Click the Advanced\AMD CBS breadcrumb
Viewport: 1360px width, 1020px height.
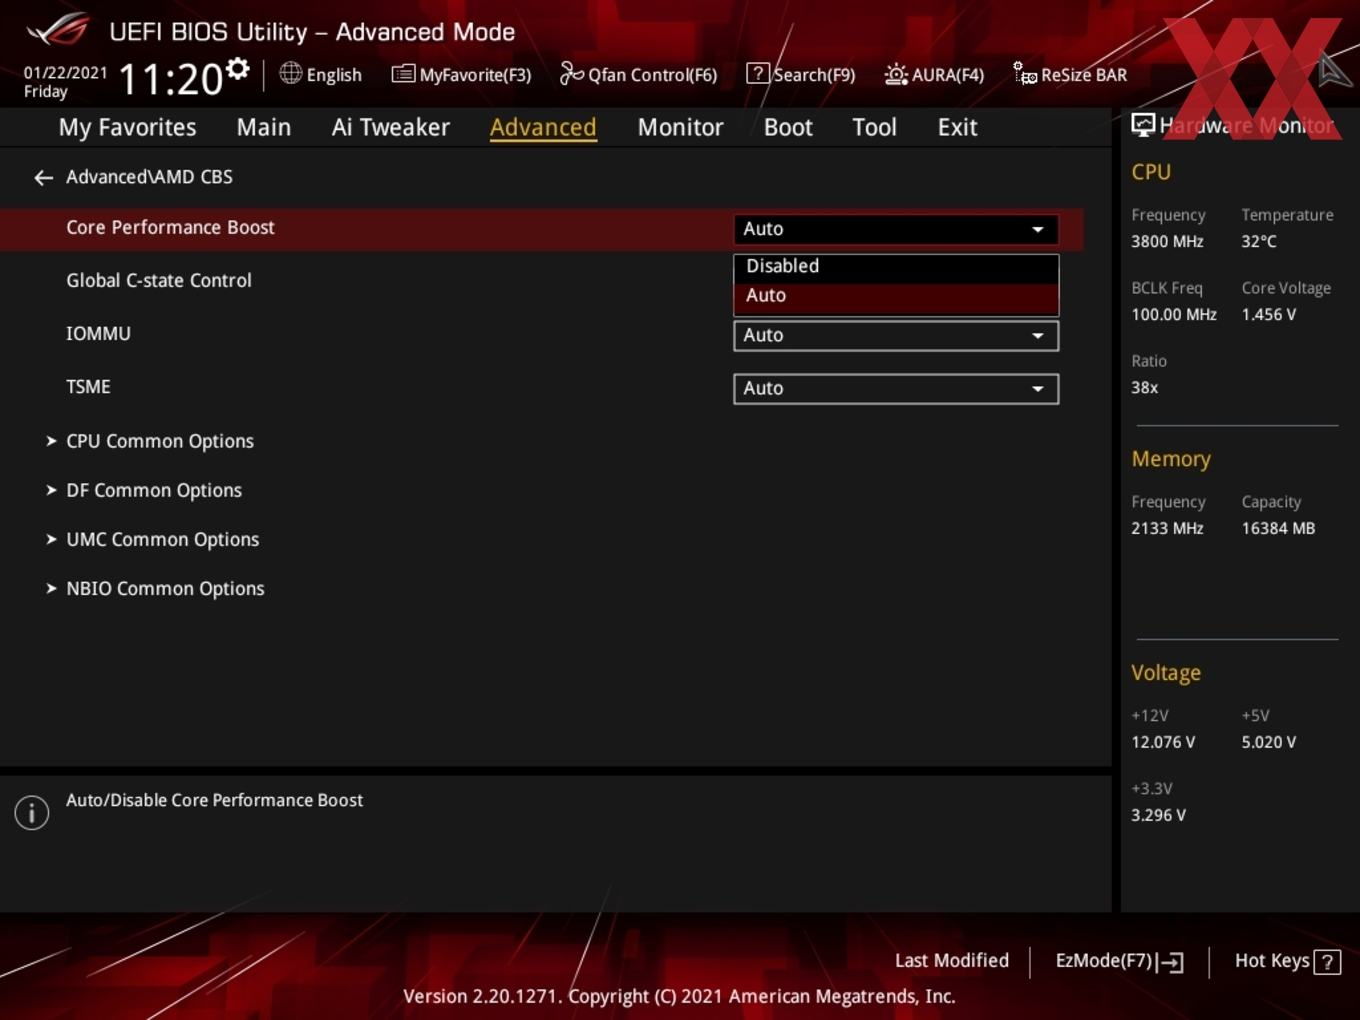point(149,177)
